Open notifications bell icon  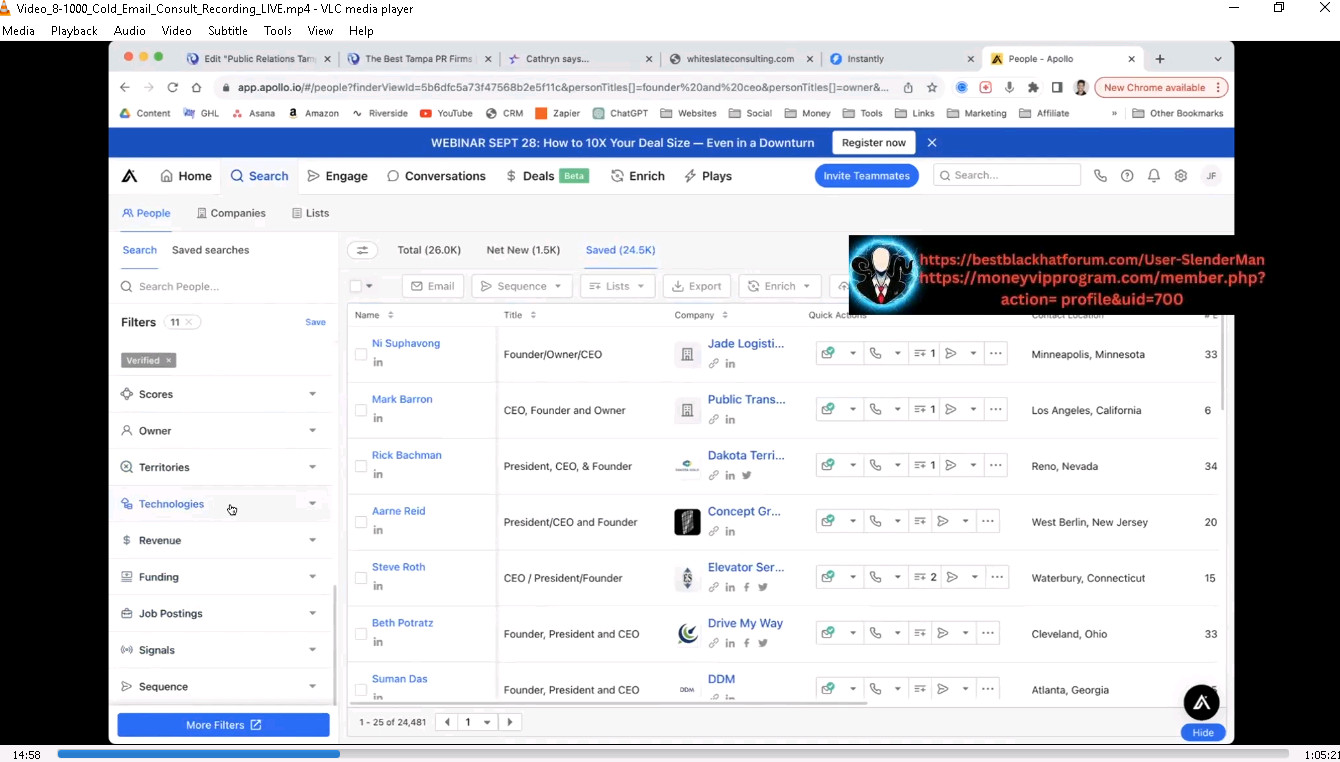click(x=1154, y=176)
